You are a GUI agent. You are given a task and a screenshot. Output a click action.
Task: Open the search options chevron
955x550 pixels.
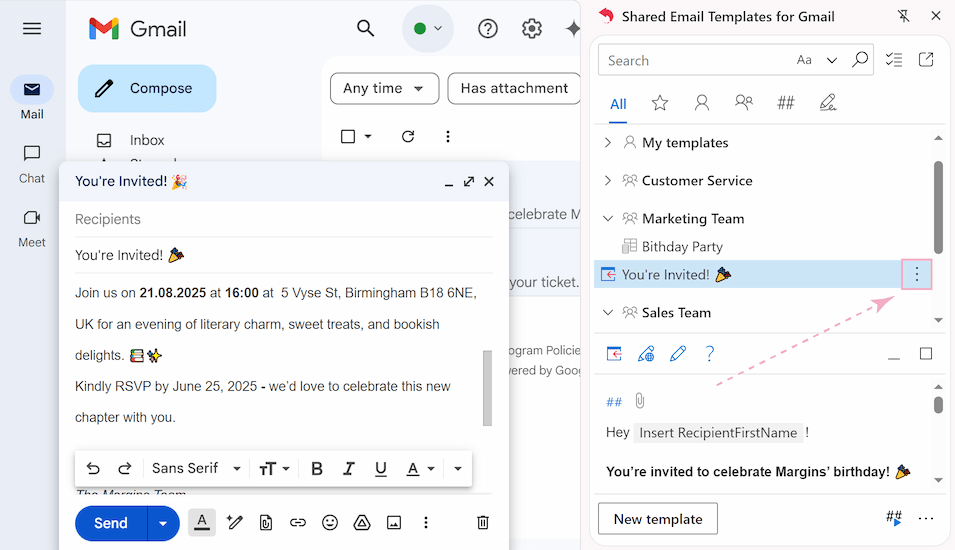point(831,60)
